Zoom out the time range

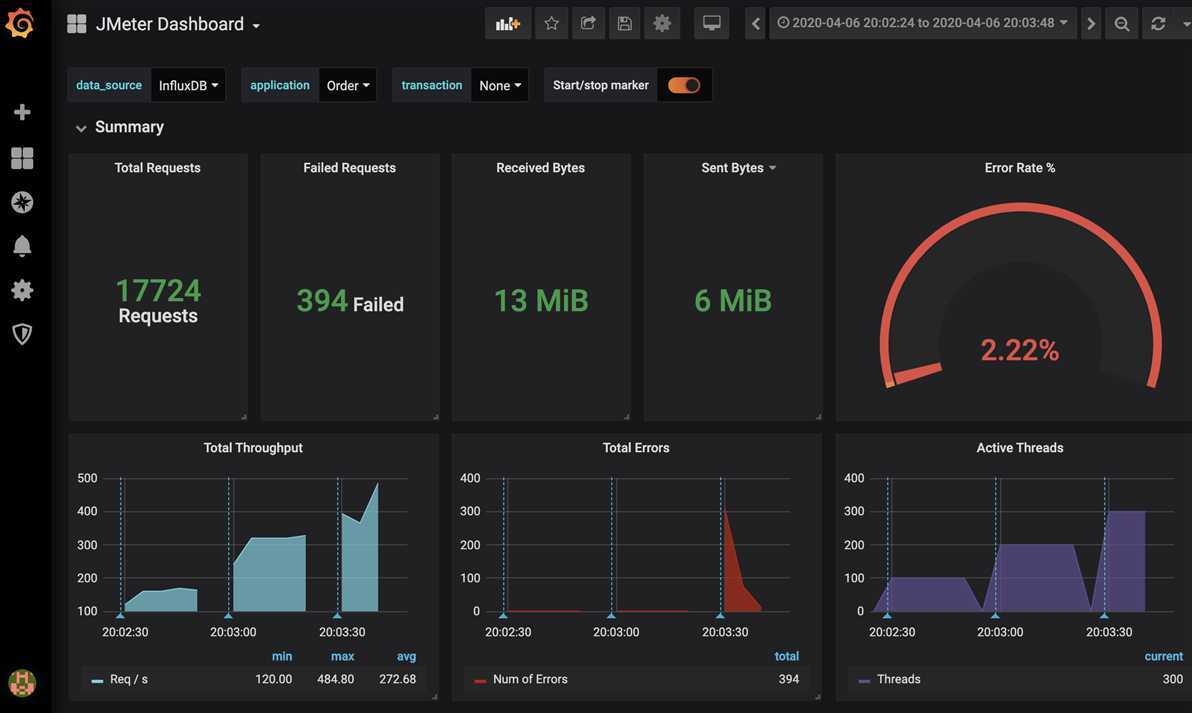click(x=1121, y=24)
